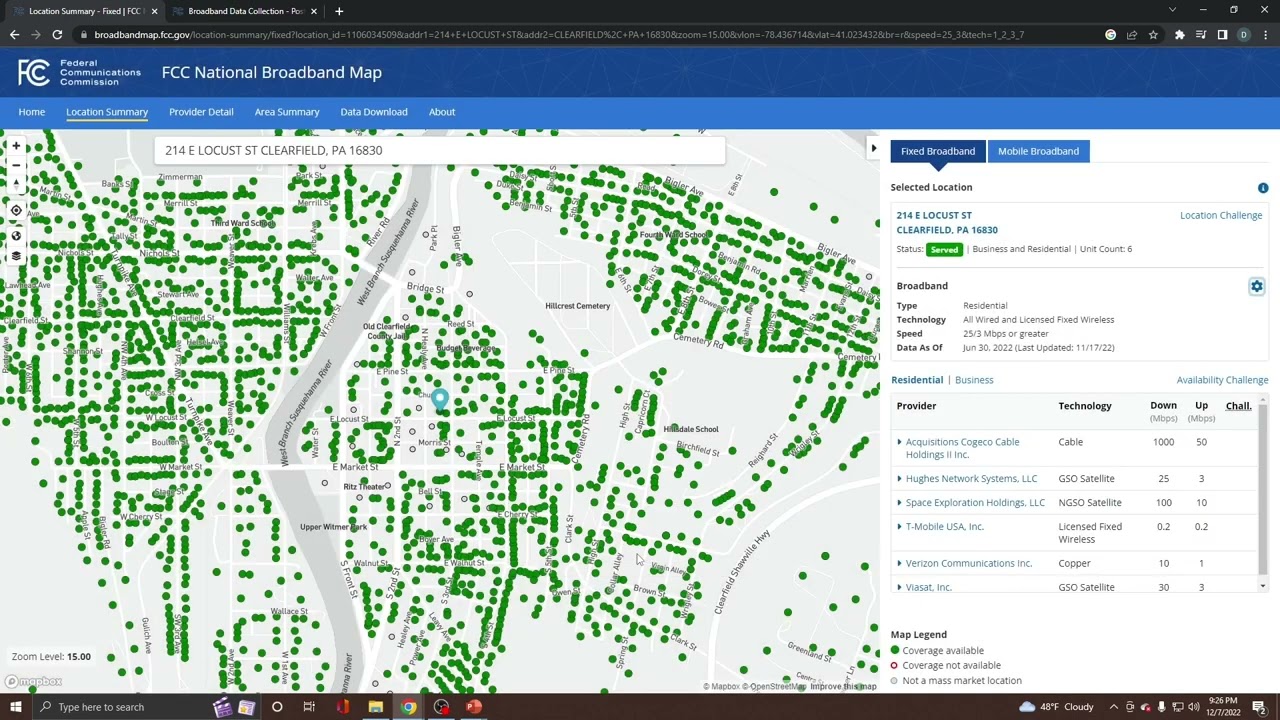The image size is (1280, 720).
Task: Select Business provider list
Action: (x=974, y=380)
